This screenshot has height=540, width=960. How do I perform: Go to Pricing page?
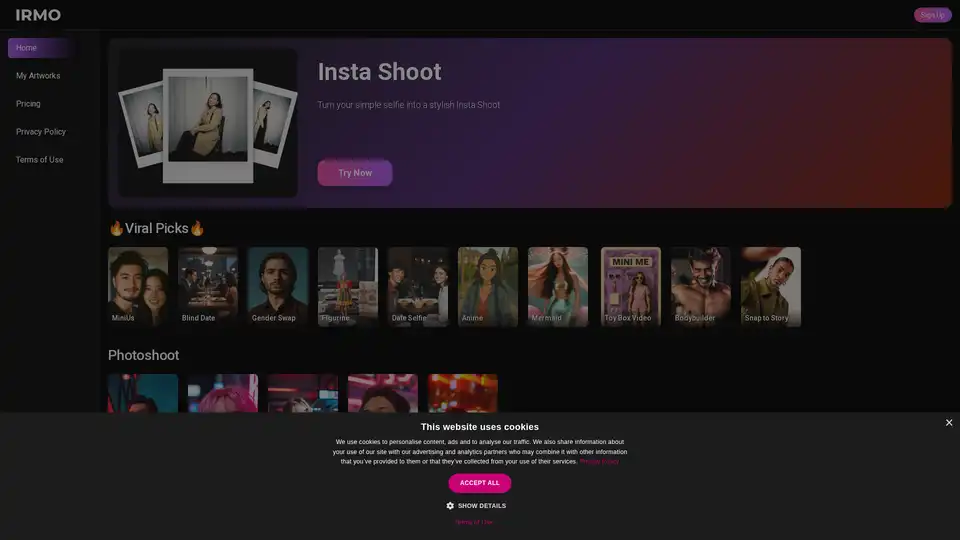click(28, 104)
